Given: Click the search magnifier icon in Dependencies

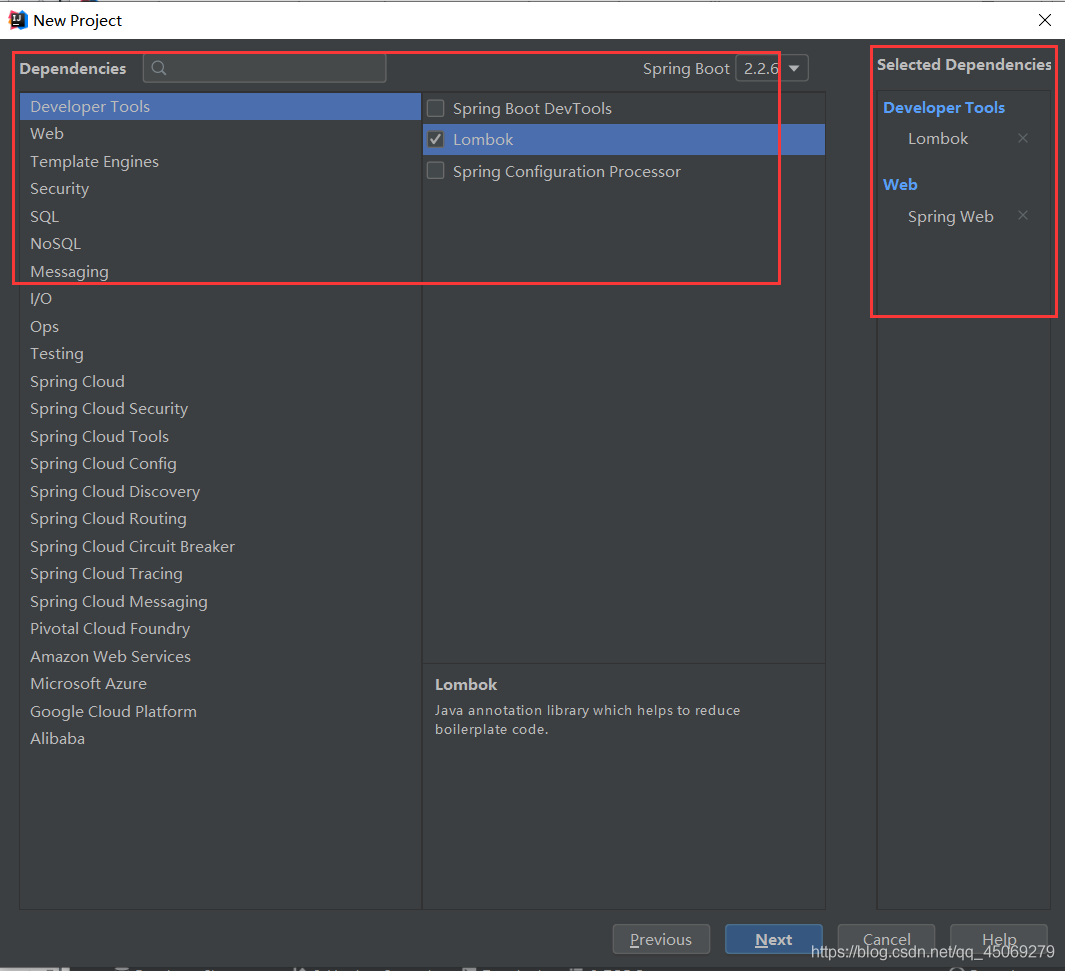Looking at the screenshot, I should [159, 68].
